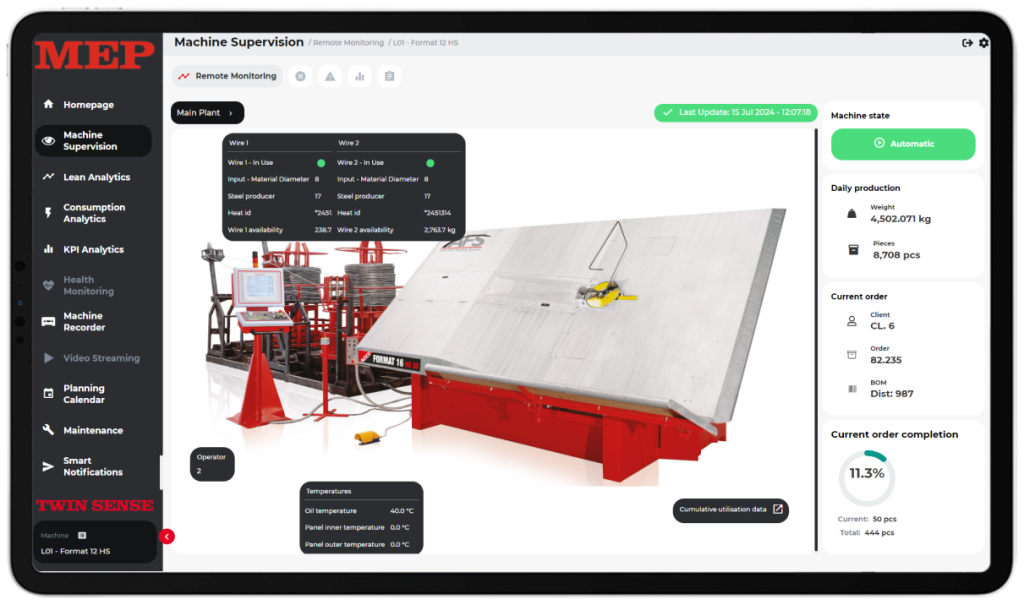Click the lightning bolt Consumption icon
The height and width of the screenshot is (605, 1024).
click(48, 212)
